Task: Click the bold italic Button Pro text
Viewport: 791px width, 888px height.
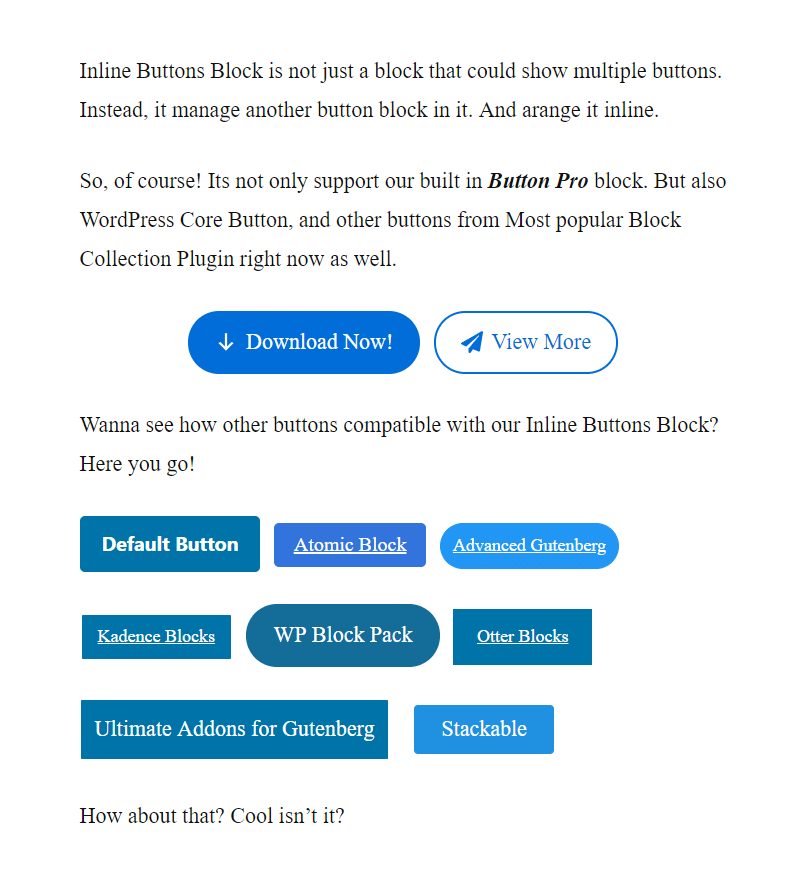Action: [x=538, y=181]
